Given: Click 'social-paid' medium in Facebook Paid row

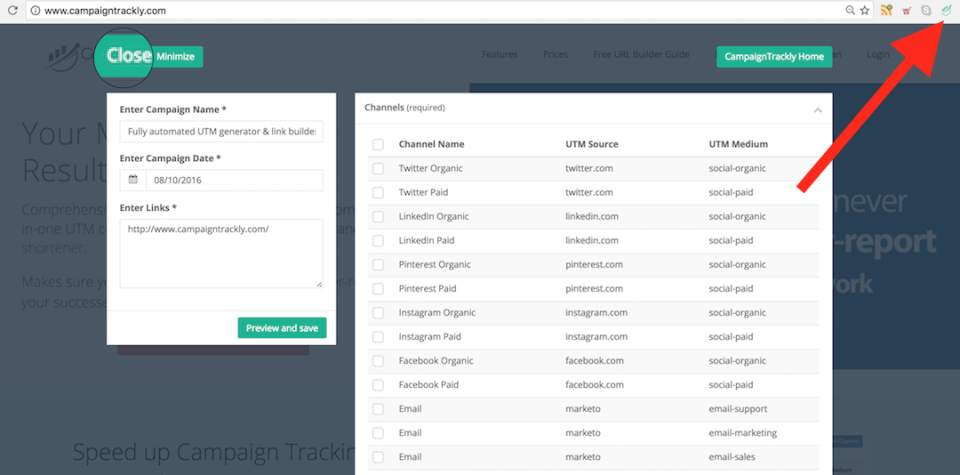Looking at the screenshot, I should 731,385.
